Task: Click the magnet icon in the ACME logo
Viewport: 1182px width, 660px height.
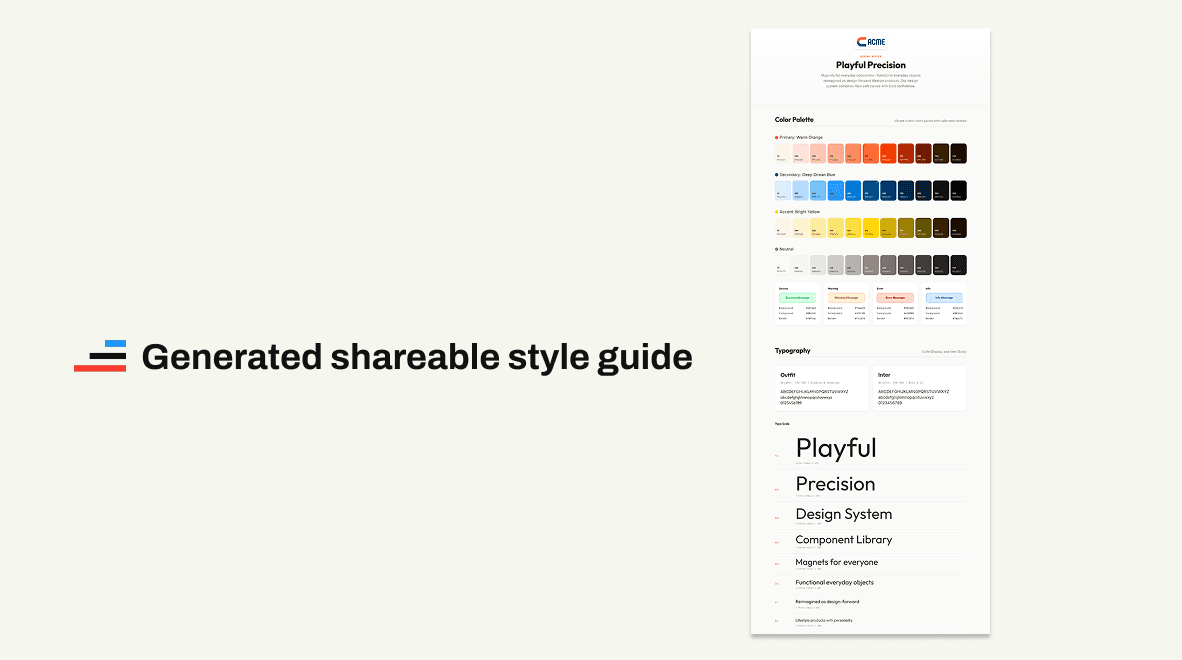Action: (x=861, y=41)
